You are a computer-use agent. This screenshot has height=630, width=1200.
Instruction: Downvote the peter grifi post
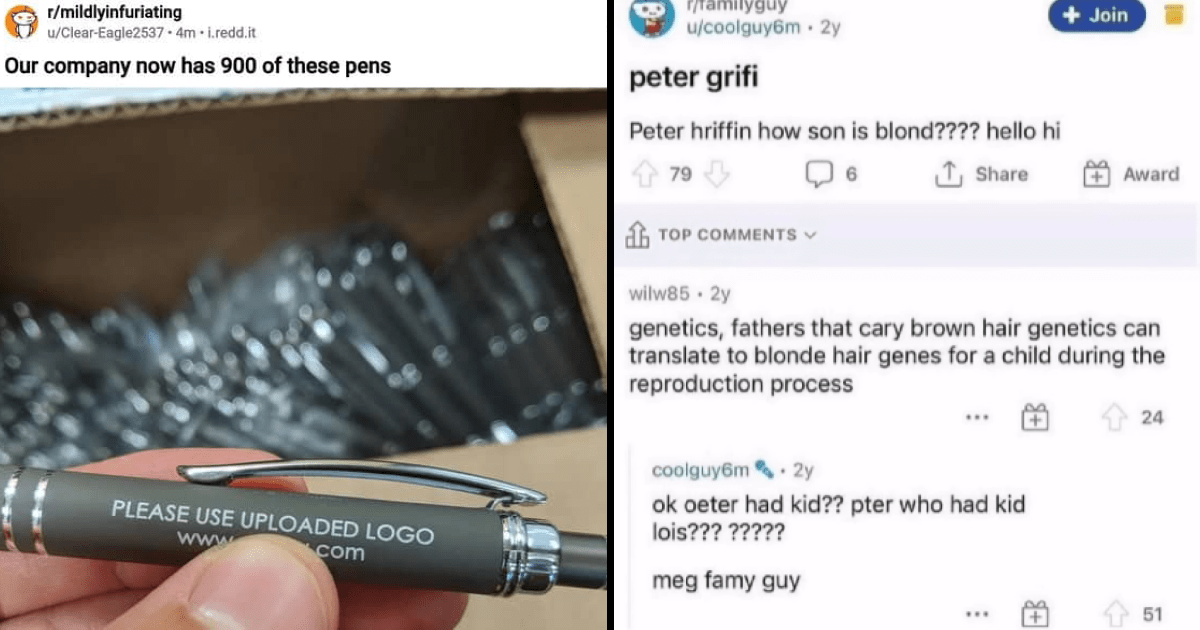tap(717, 174)
